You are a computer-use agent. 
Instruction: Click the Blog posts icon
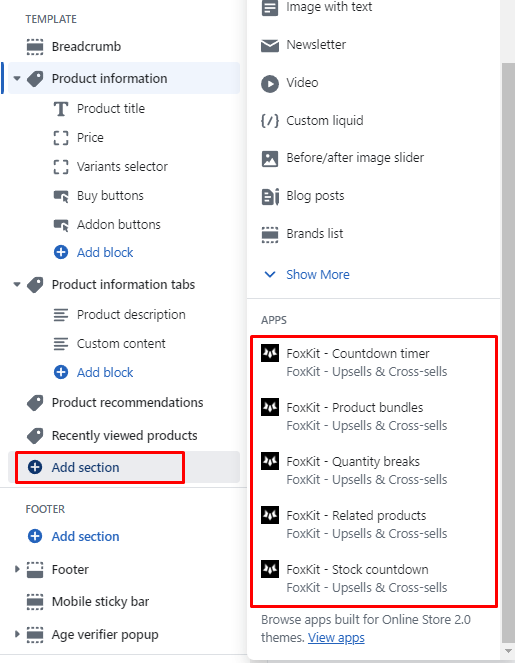[270, 196]
